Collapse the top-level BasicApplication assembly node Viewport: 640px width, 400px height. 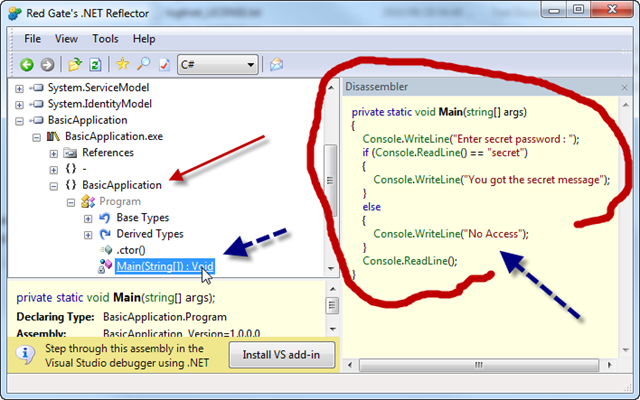click(x=19, y=121)
